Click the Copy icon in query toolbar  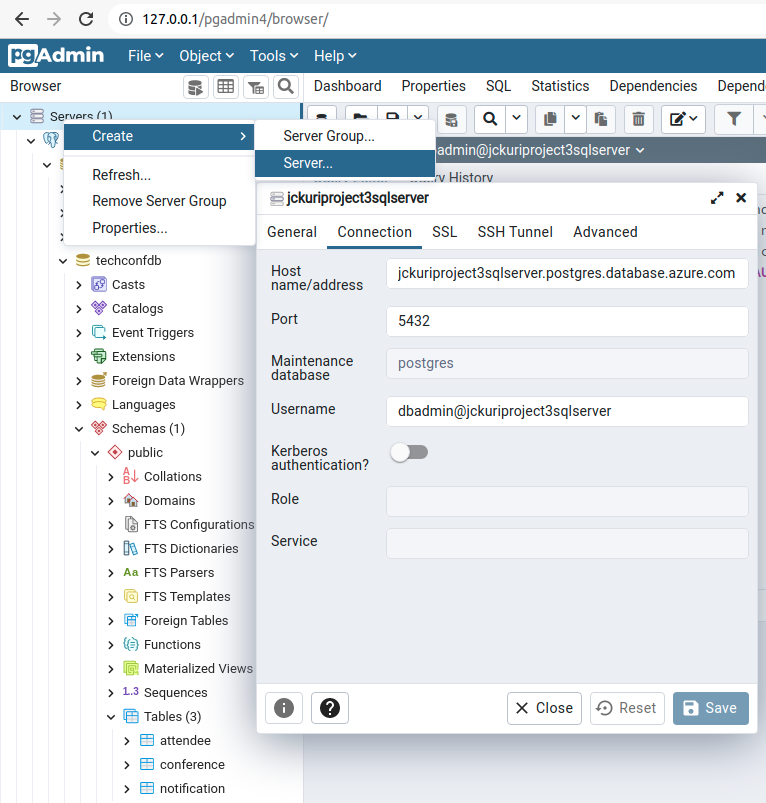550,119
